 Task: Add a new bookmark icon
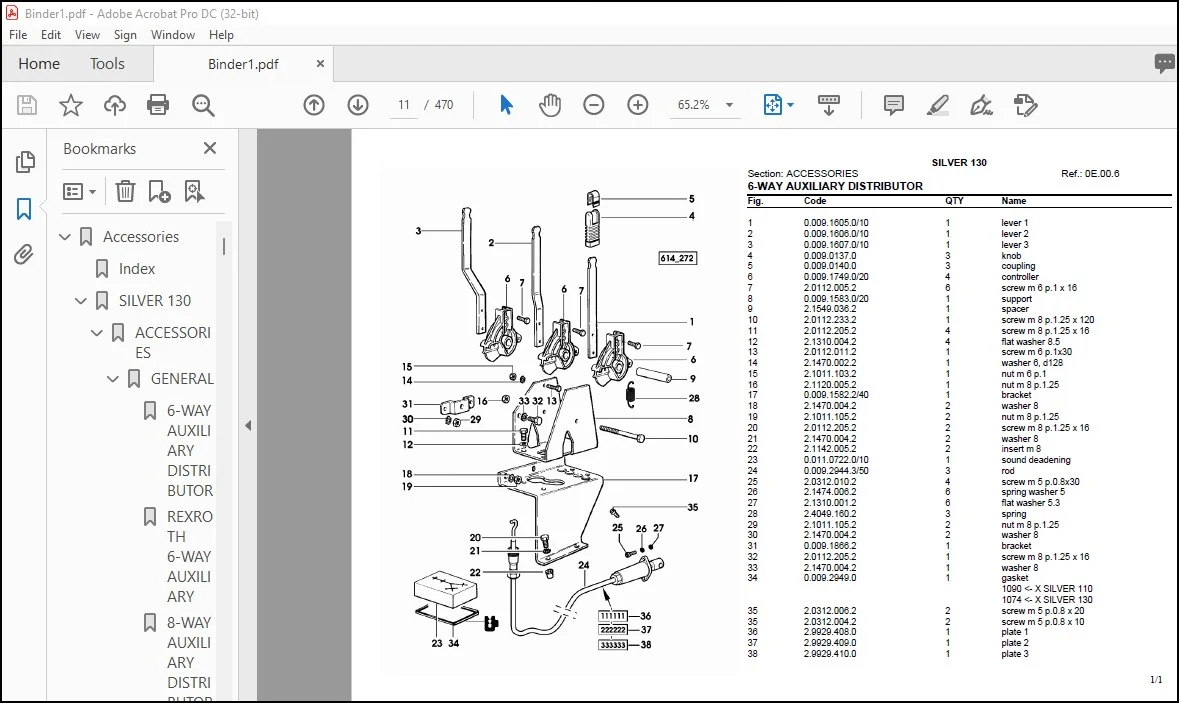[x=159, y=192]
